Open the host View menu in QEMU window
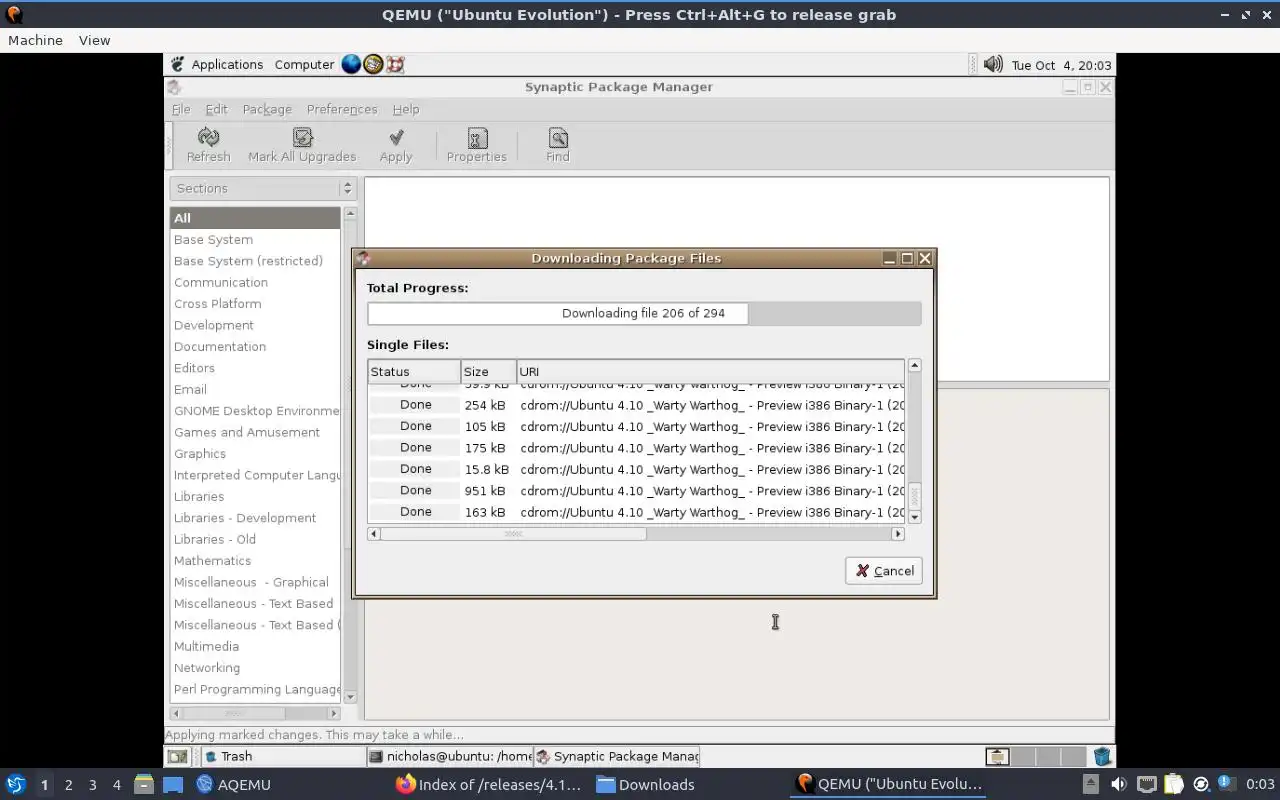 point(94,40)
